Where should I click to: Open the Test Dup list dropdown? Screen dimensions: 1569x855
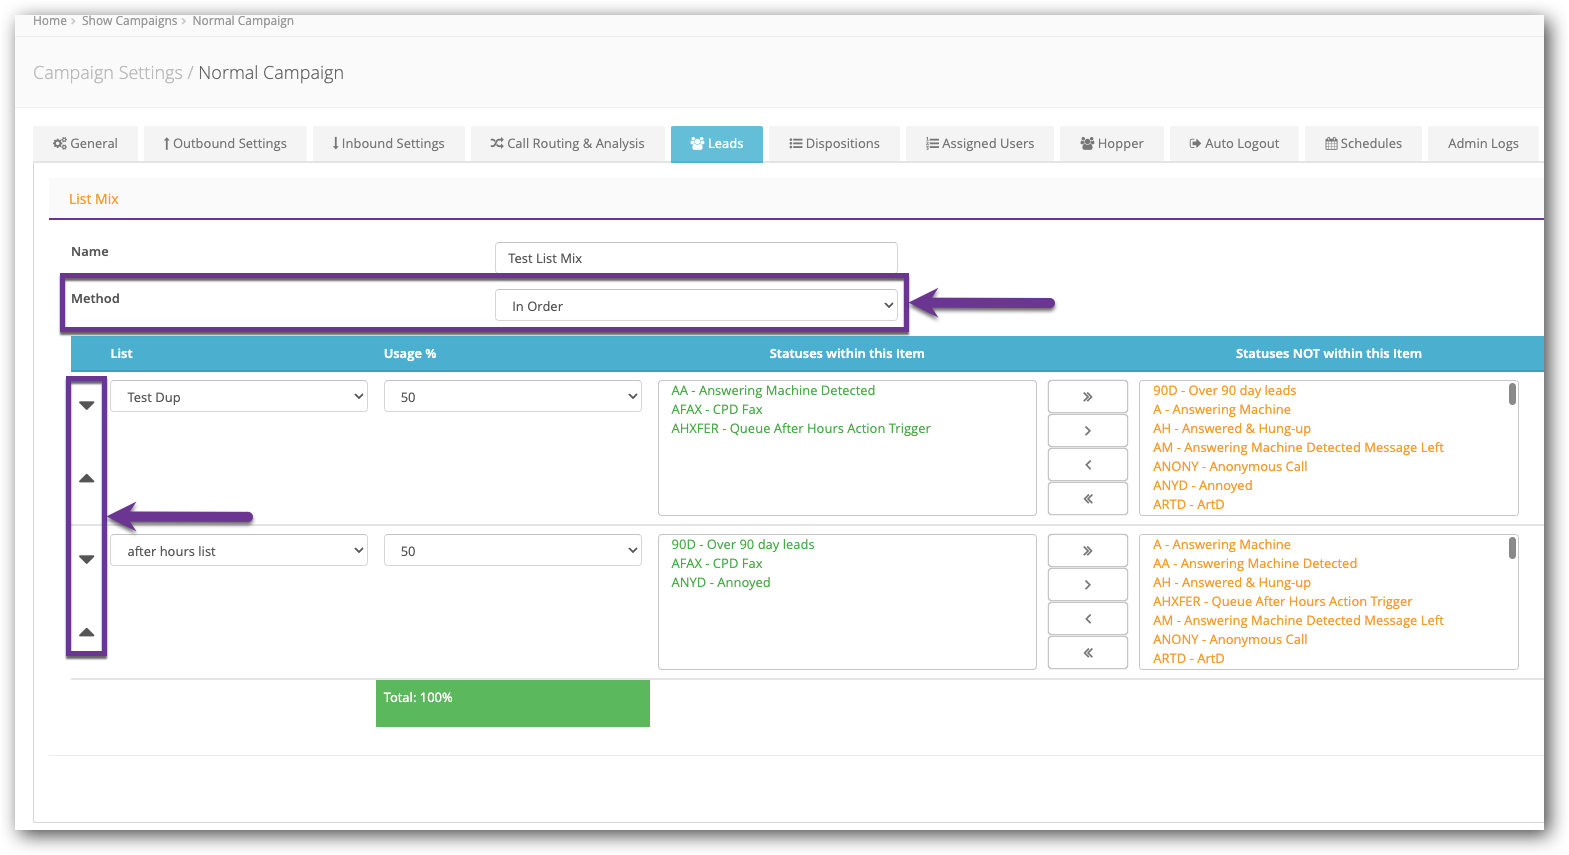coord(238,397)
